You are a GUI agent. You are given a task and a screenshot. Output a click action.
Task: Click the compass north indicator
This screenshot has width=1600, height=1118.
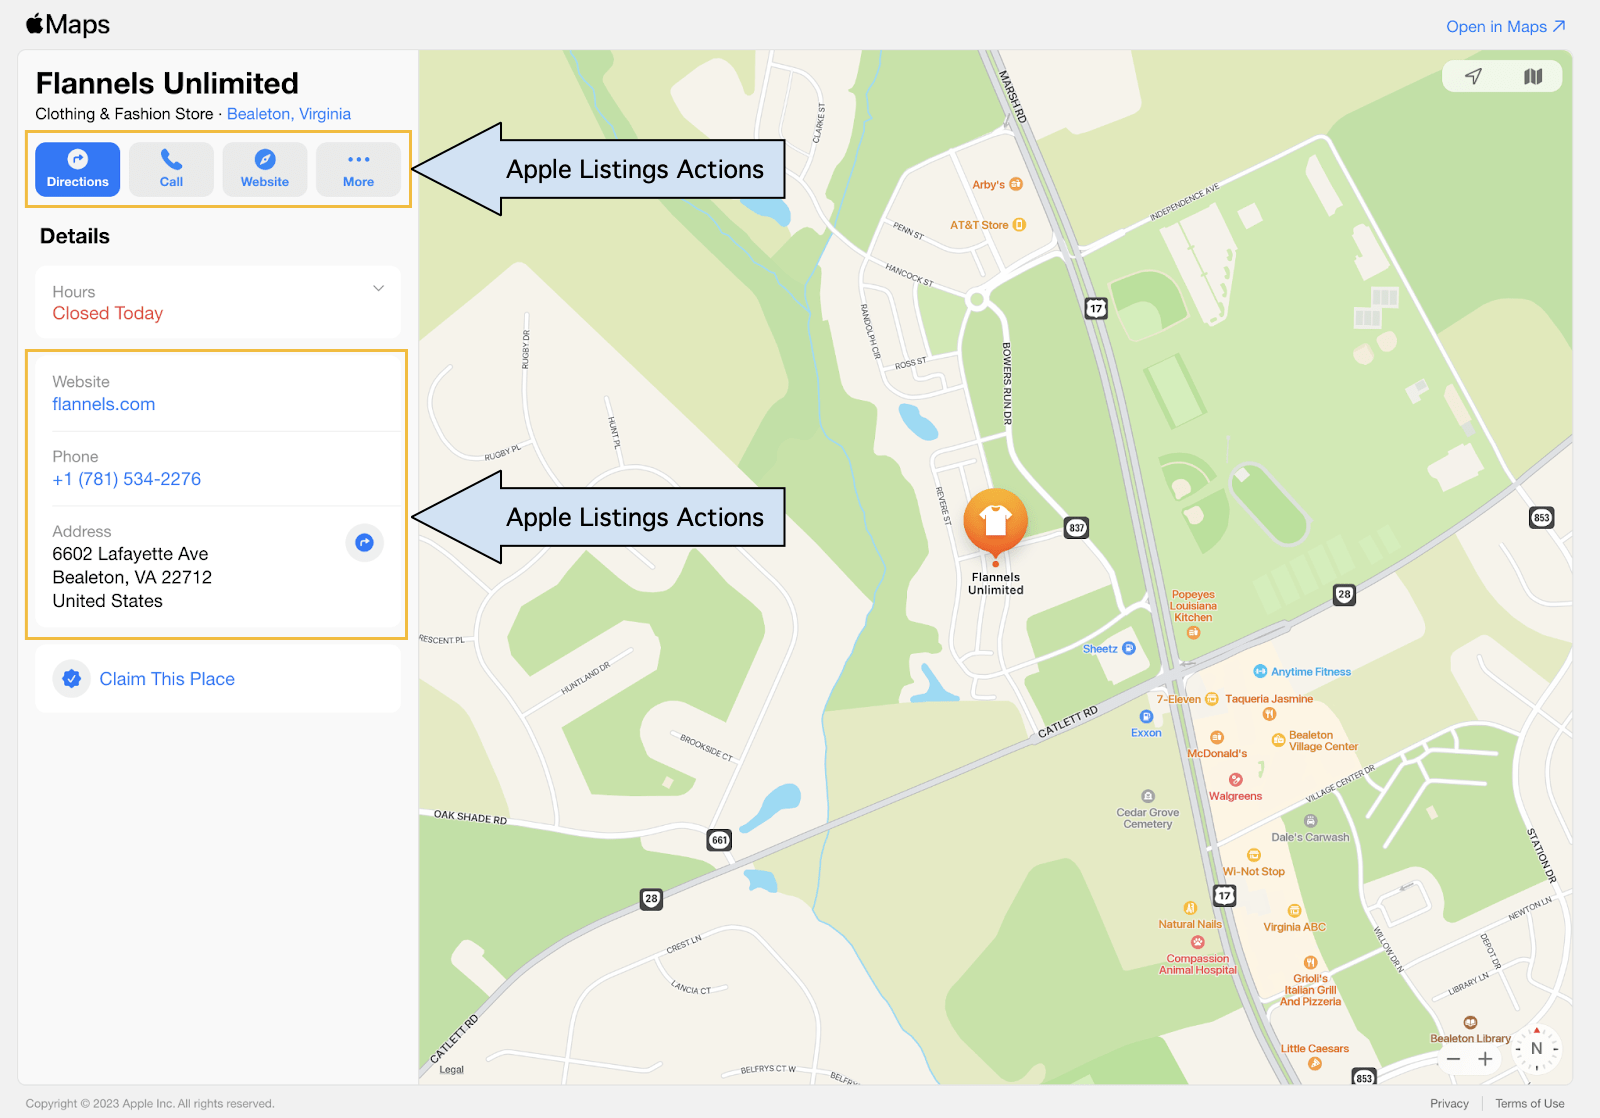[x=1537, y=1049]
